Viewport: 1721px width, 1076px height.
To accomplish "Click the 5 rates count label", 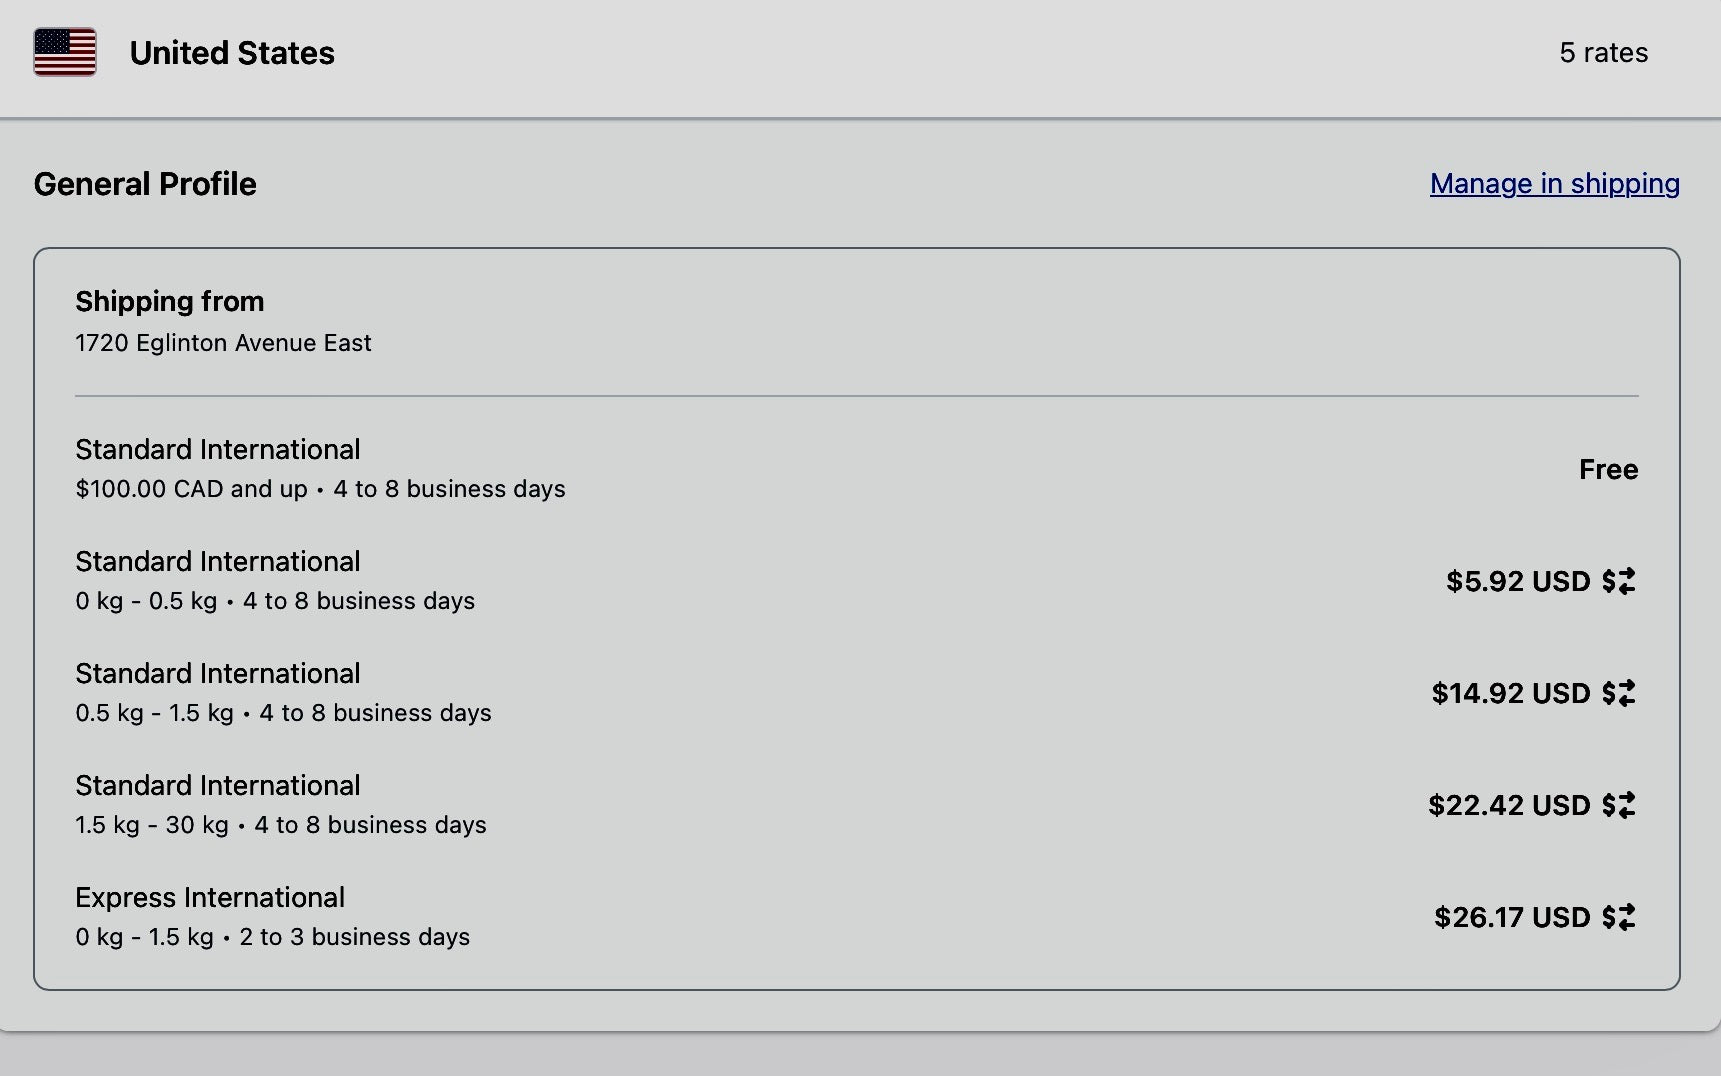I will tap(1603, 53).
